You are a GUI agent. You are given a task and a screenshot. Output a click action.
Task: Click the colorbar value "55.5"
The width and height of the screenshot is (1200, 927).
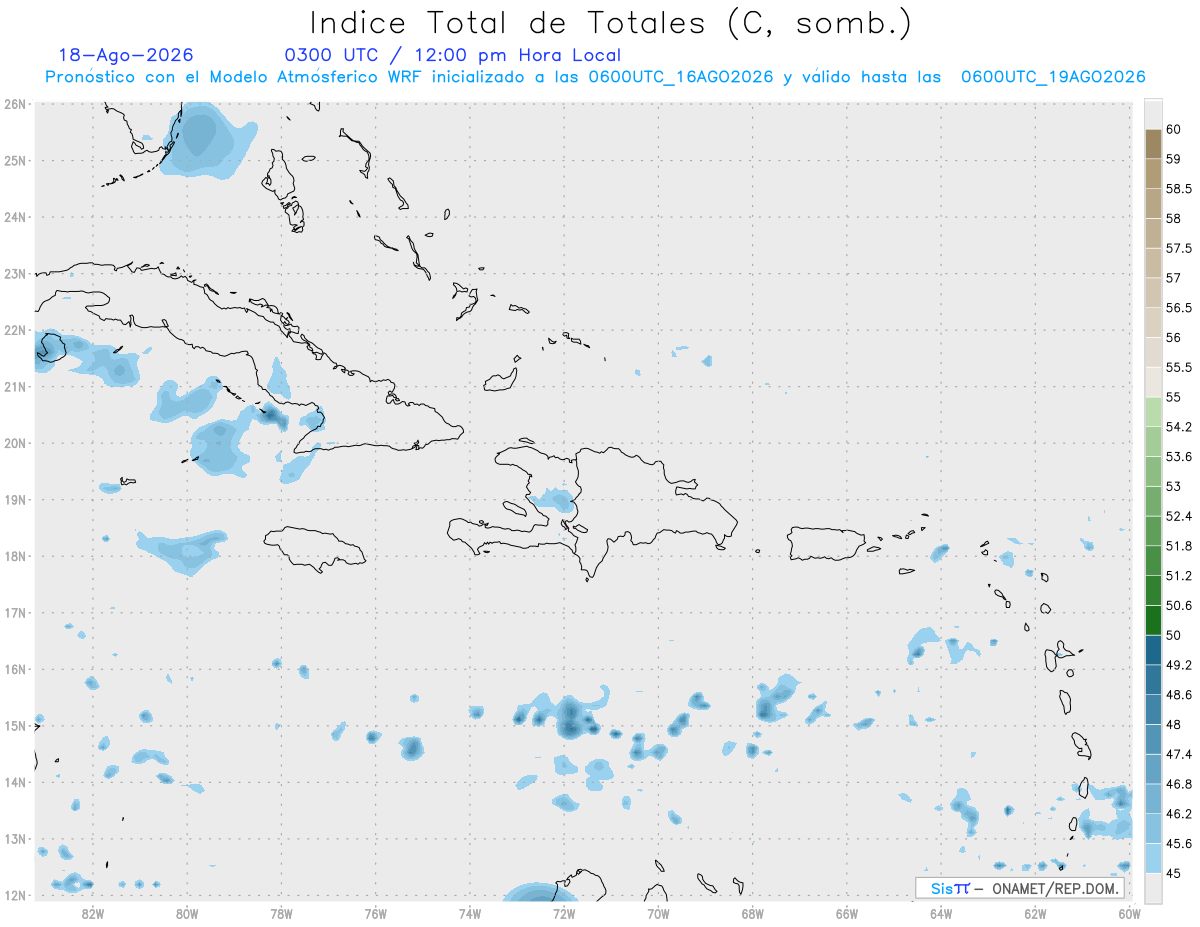coord(1179,367)
